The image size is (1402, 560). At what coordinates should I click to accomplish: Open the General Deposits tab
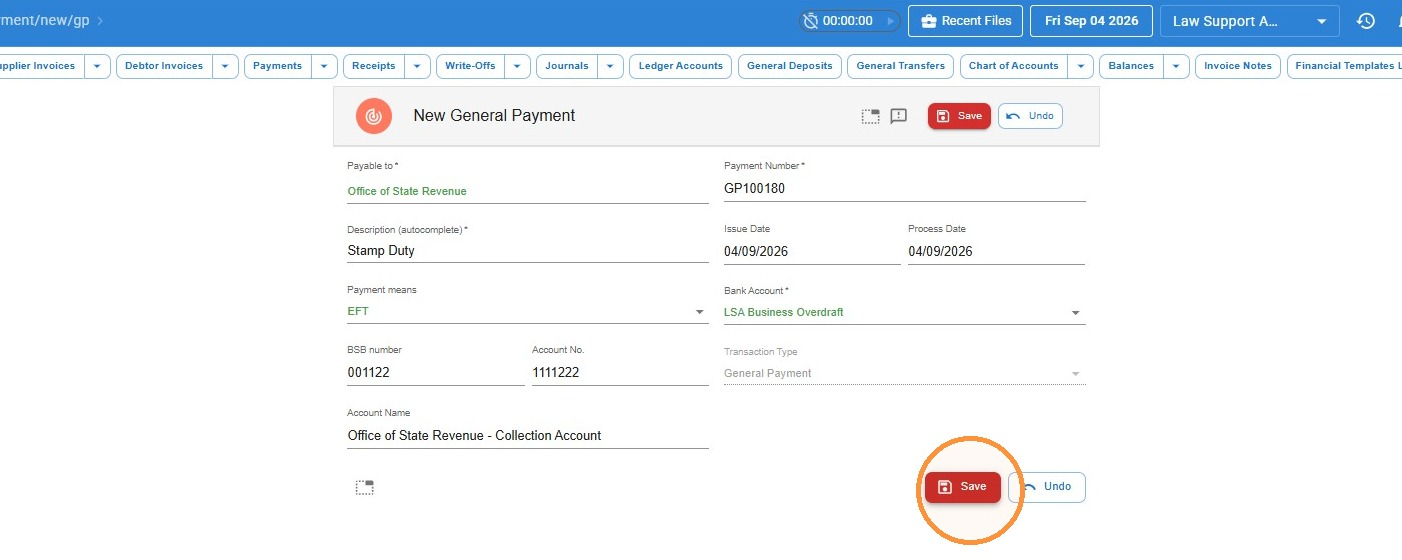pyautogui.click(x=790, y=66)
